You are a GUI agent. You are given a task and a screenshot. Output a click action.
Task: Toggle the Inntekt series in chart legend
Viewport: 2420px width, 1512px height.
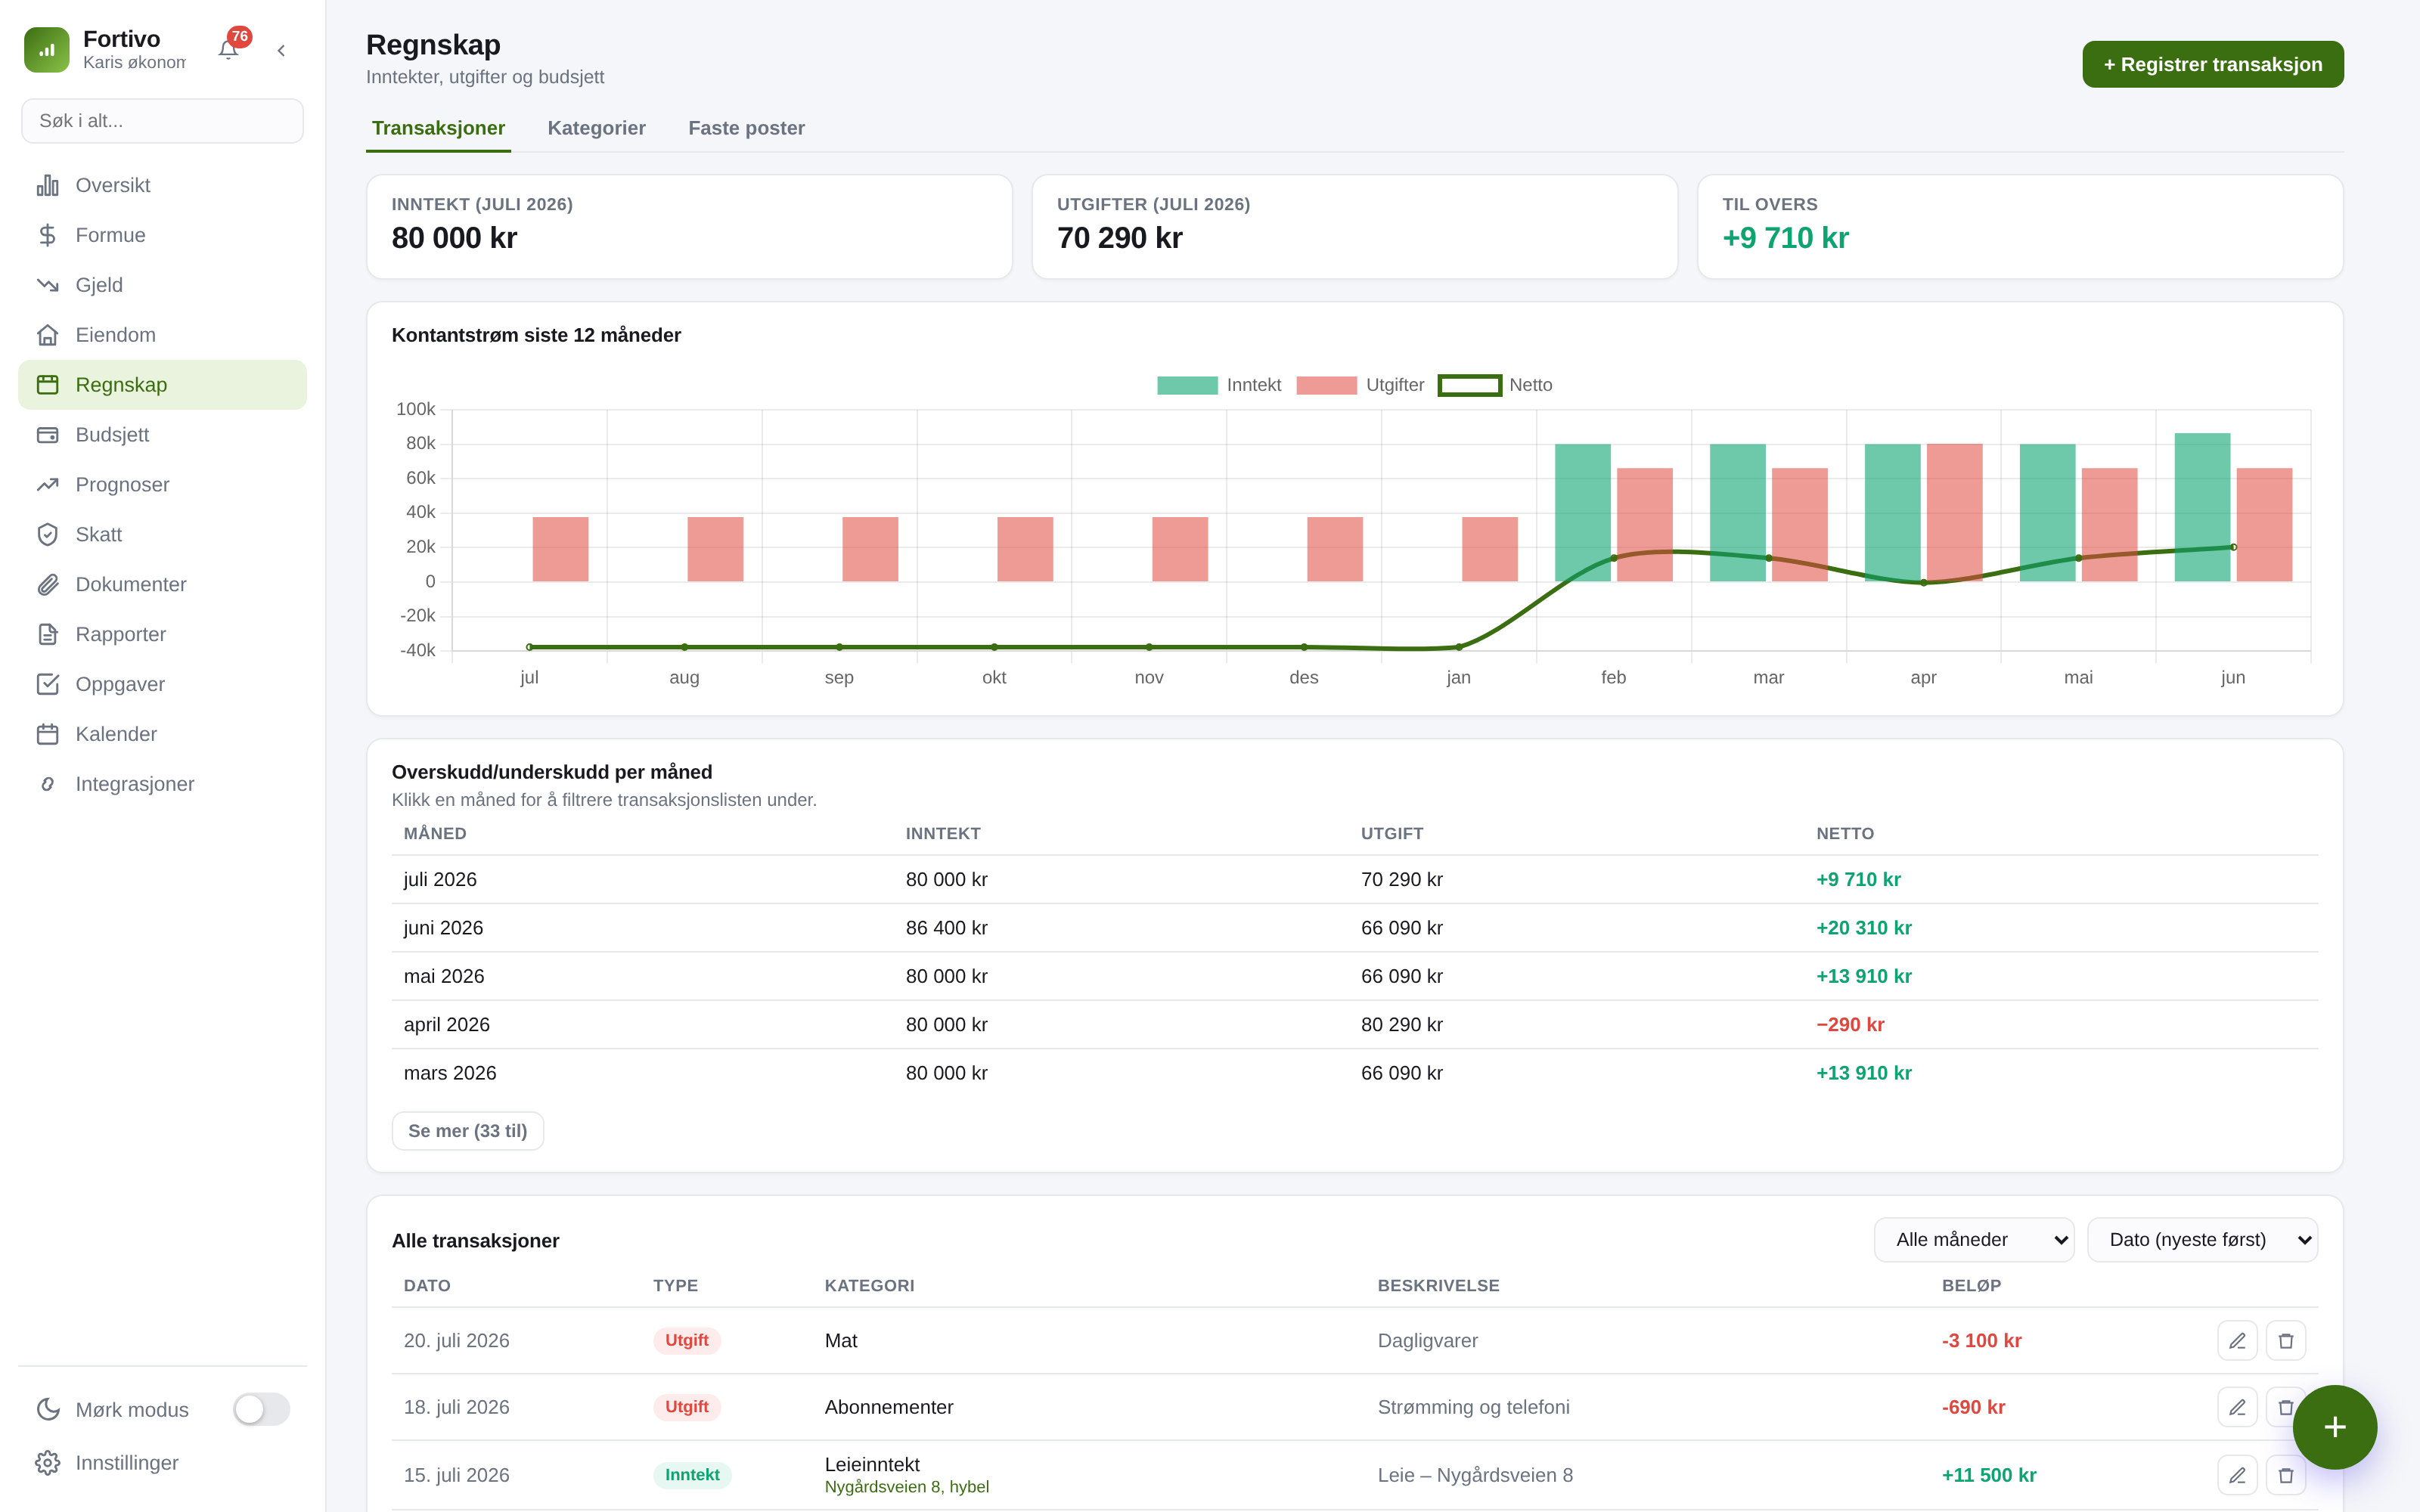click(x=1219, y=385)
